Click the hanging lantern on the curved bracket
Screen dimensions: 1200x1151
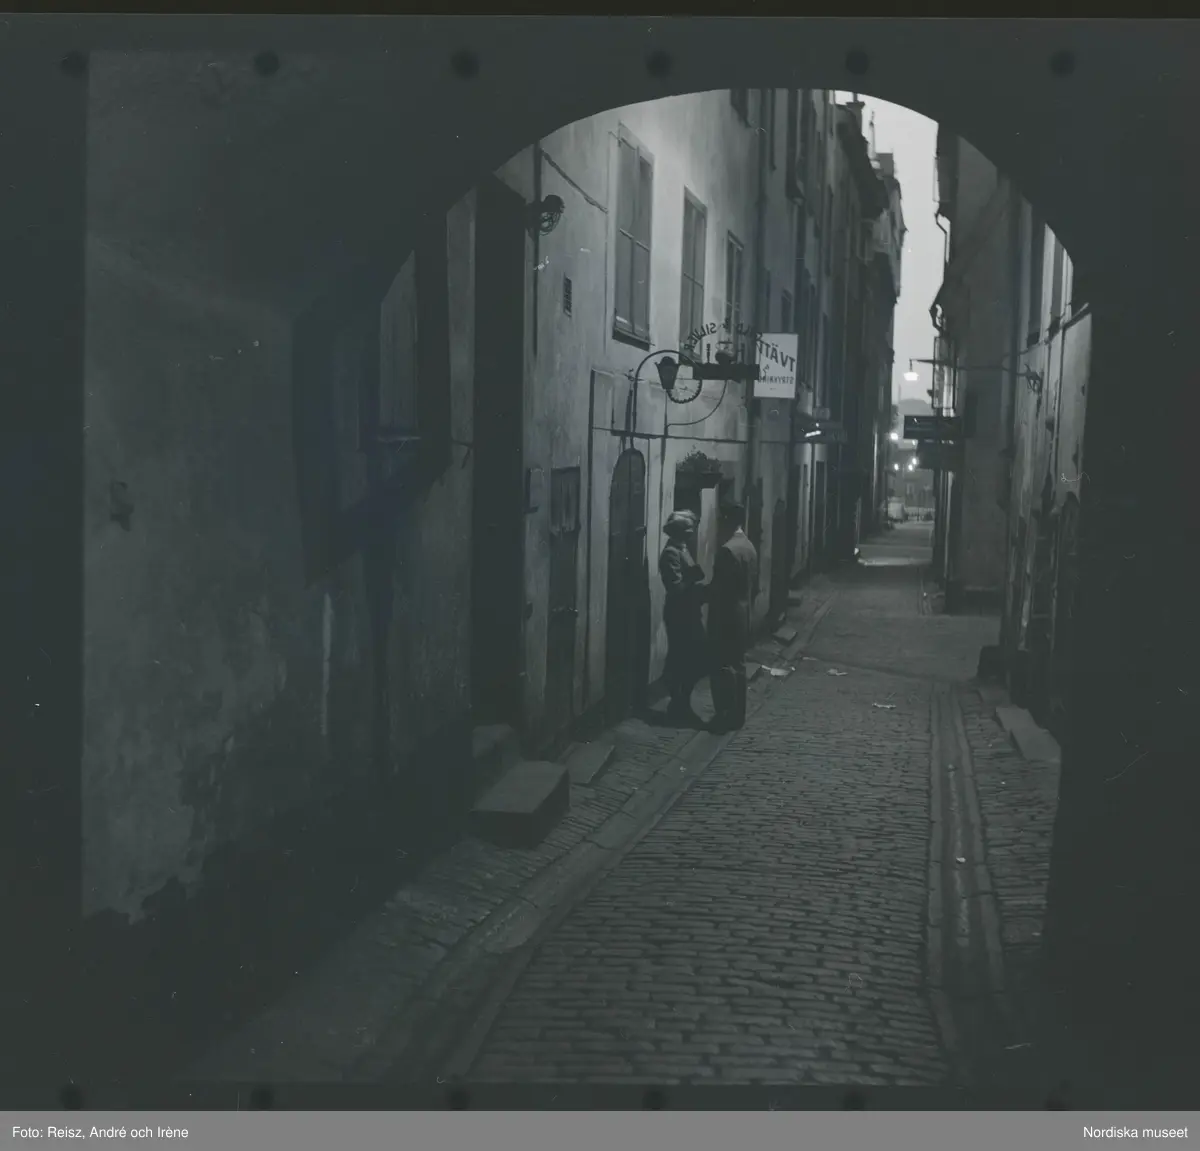click(x=667, y=373)
